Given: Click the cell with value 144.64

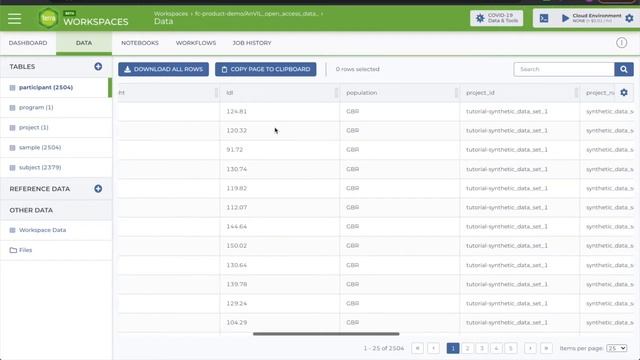Looking at the screenshot, I should point(280,227).
